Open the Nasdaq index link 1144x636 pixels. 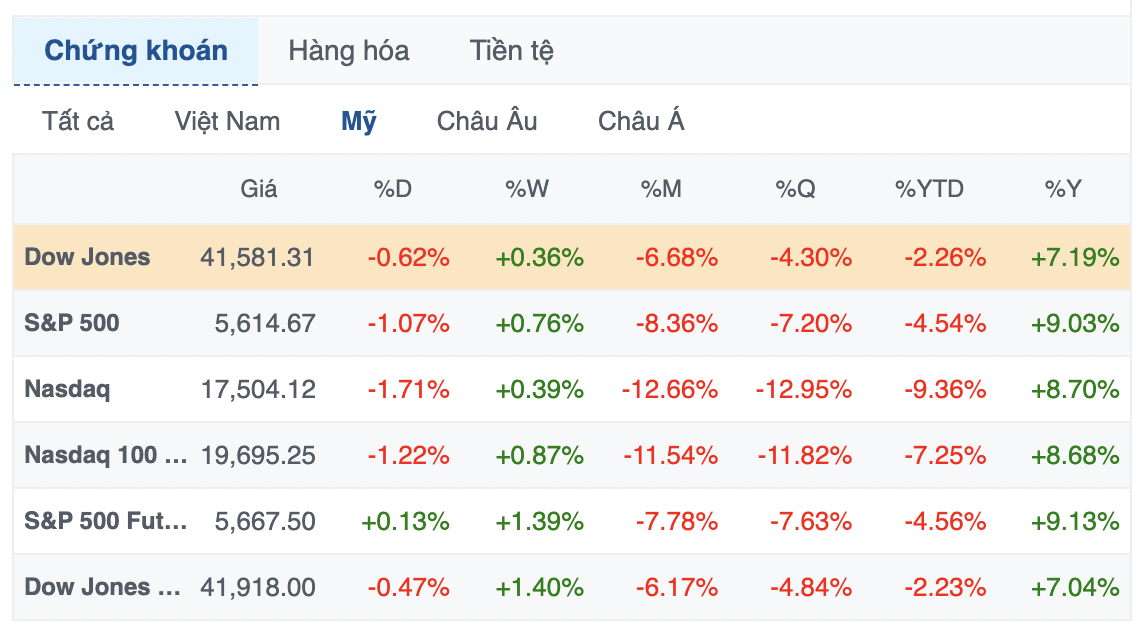(67, 389)
